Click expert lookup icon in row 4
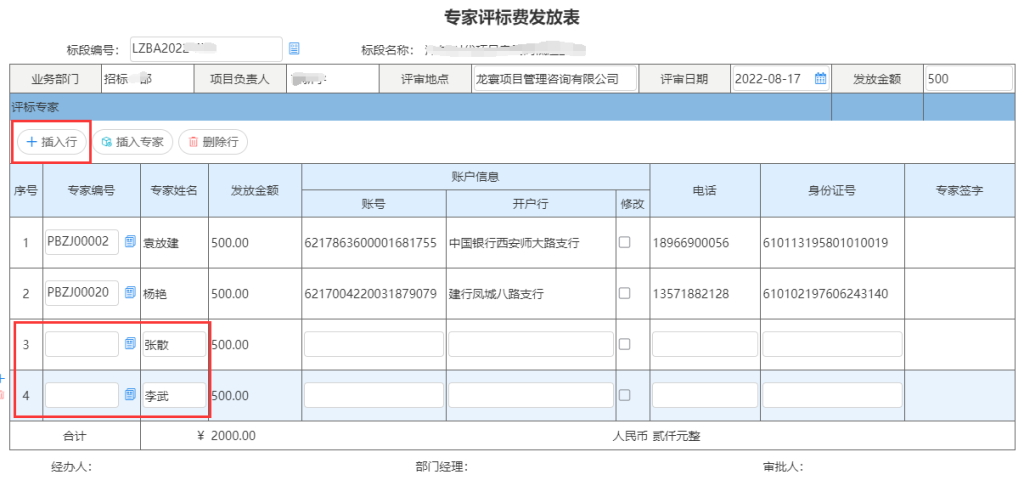 click(x=130, y=394)
